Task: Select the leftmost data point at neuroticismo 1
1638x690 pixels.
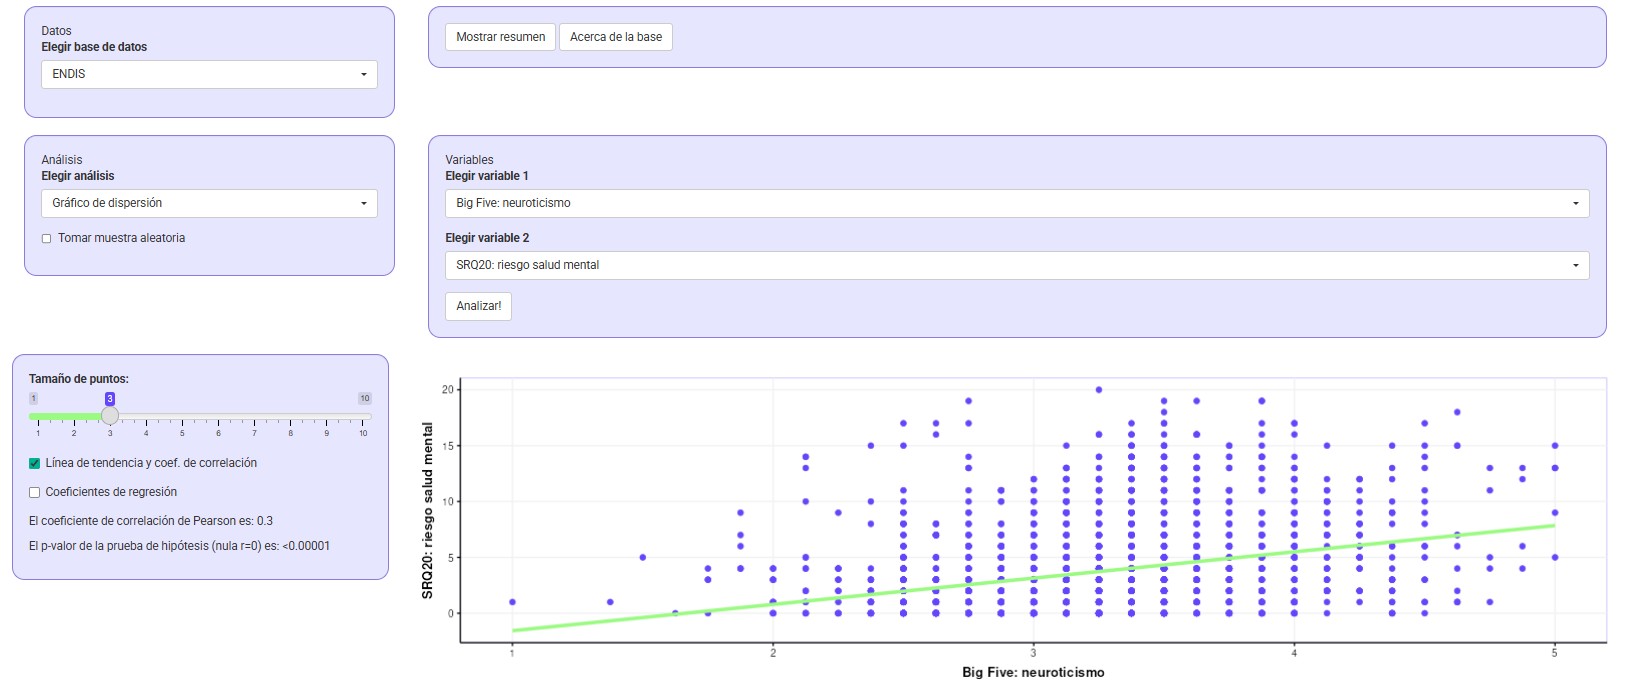Action: [x=512, y=602]
